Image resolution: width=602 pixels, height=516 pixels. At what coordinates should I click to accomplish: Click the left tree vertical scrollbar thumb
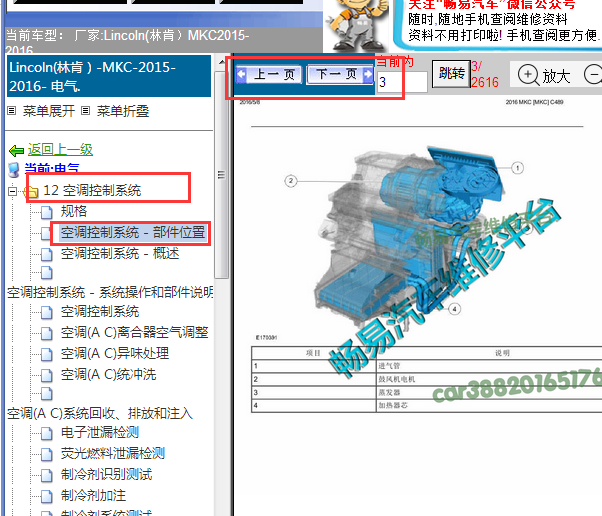point(221,175)
